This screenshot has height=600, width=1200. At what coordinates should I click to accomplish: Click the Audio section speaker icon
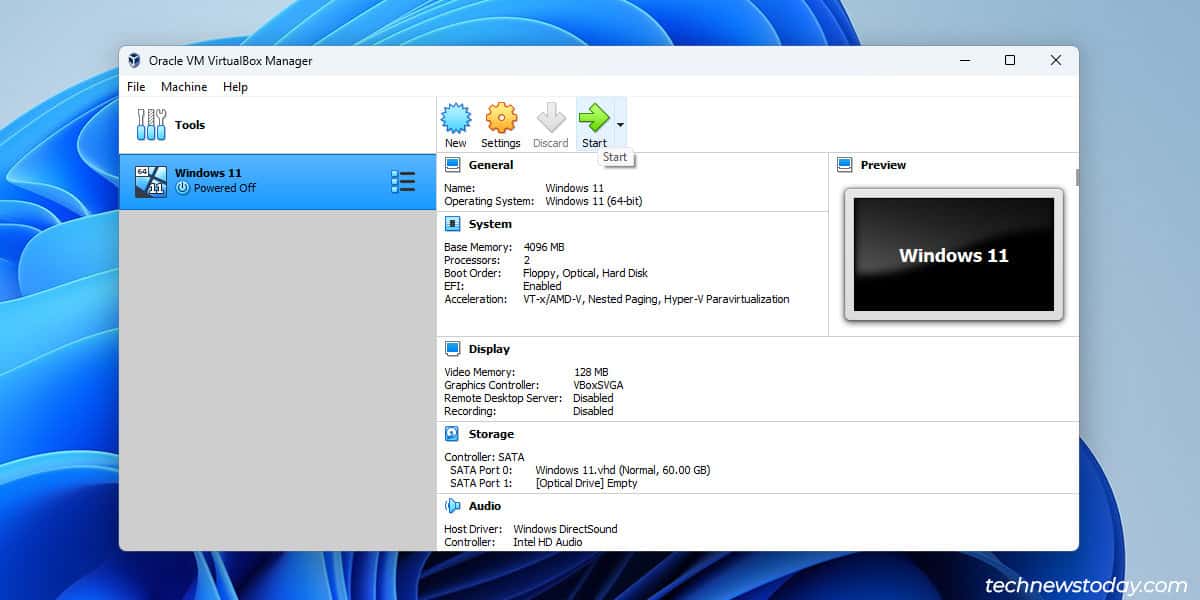pyautogui.click(x=453, y=506)
